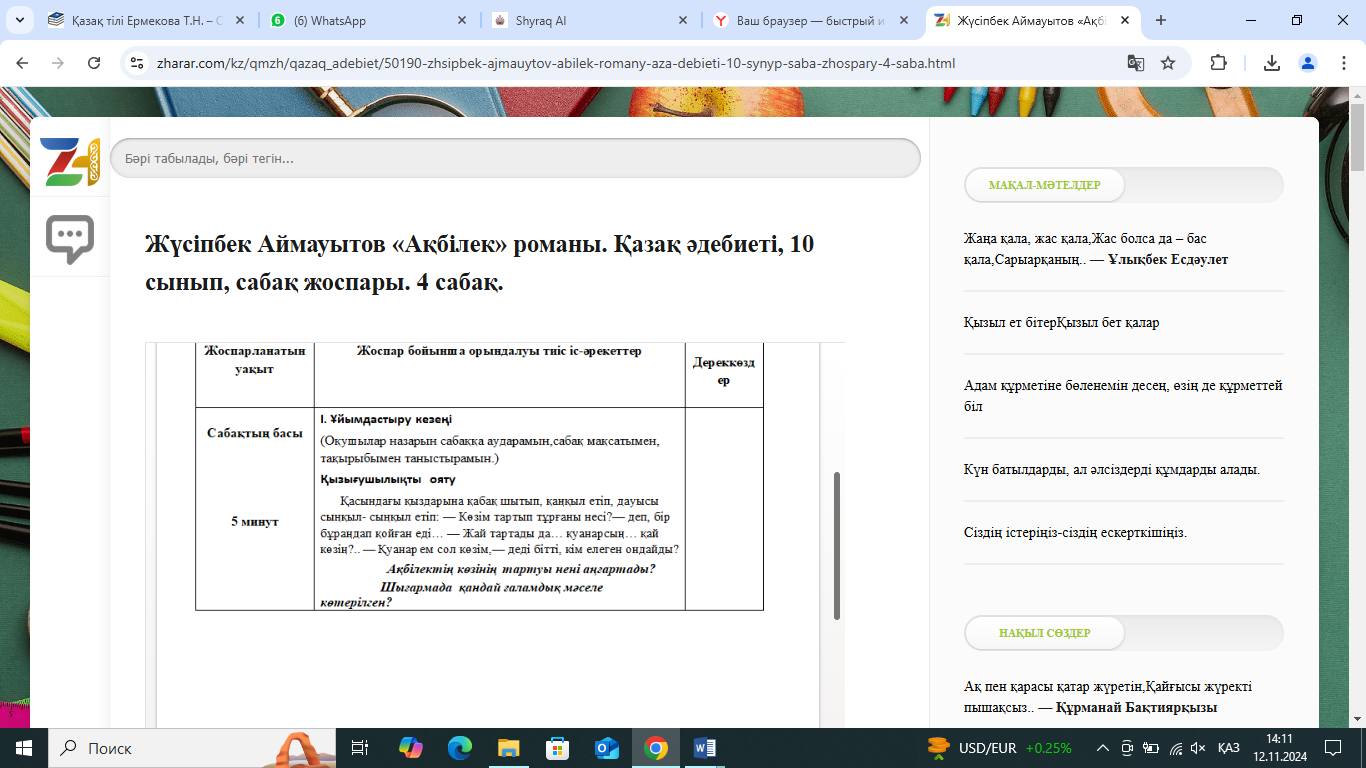Switch the ҚАЗ input language indicator
The height and width of the screenshot is (768, 1366).
point(1229,748)
